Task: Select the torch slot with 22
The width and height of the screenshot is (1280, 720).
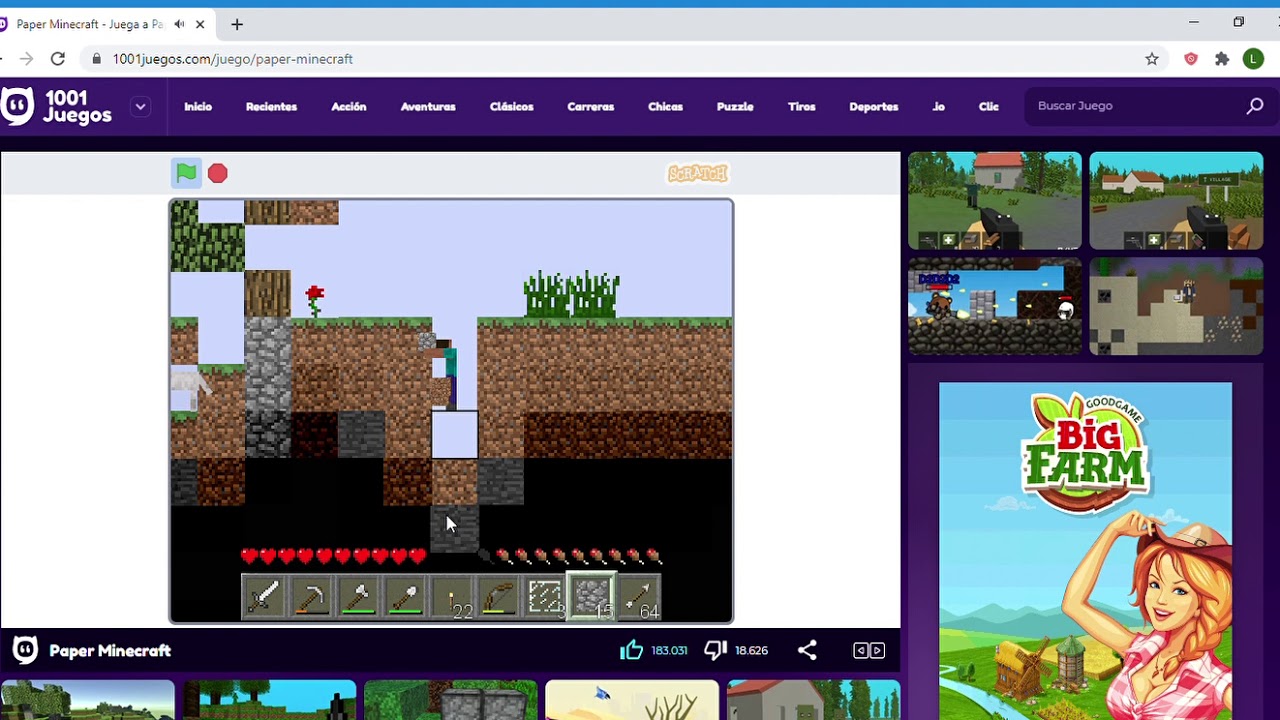Action: coord(452,597)
